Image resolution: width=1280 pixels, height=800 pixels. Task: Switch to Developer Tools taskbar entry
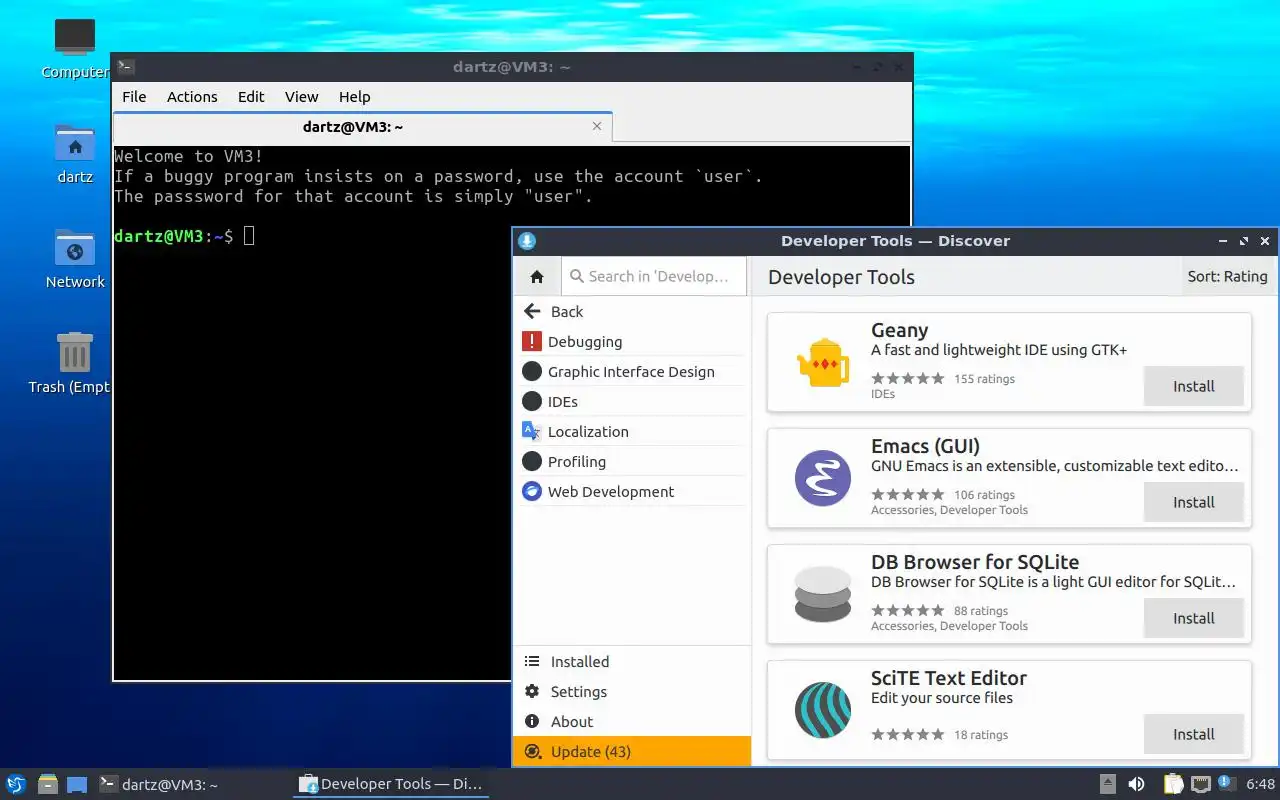click(x=391, y=784)
